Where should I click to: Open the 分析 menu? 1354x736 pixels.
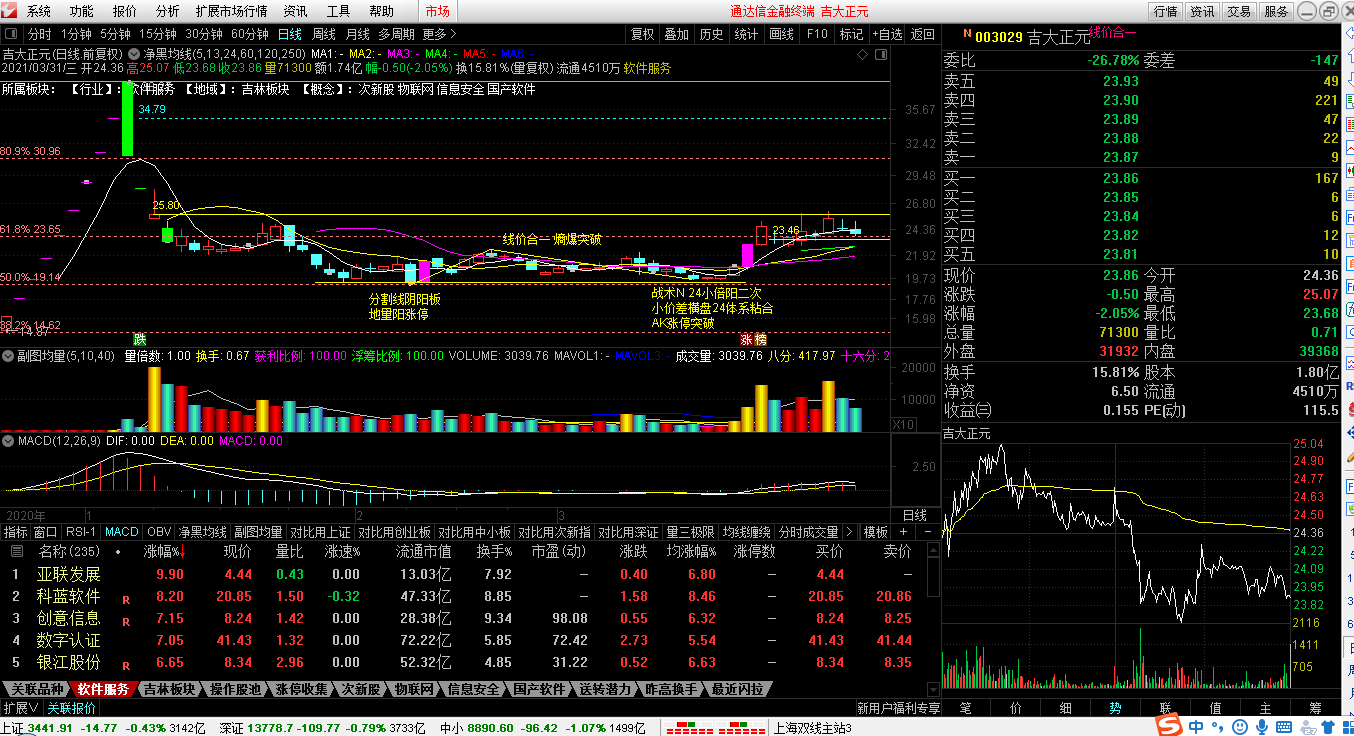(x=167, y=11)
